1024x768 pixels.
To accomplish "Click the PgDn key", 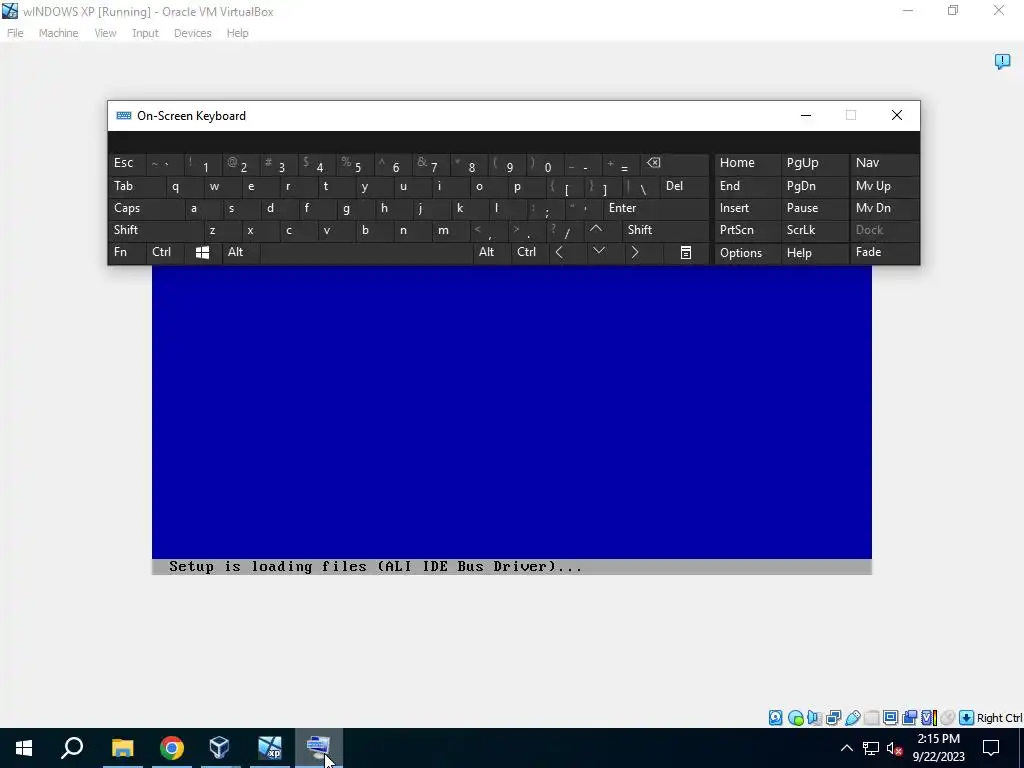I will click(x=814, y=186).
